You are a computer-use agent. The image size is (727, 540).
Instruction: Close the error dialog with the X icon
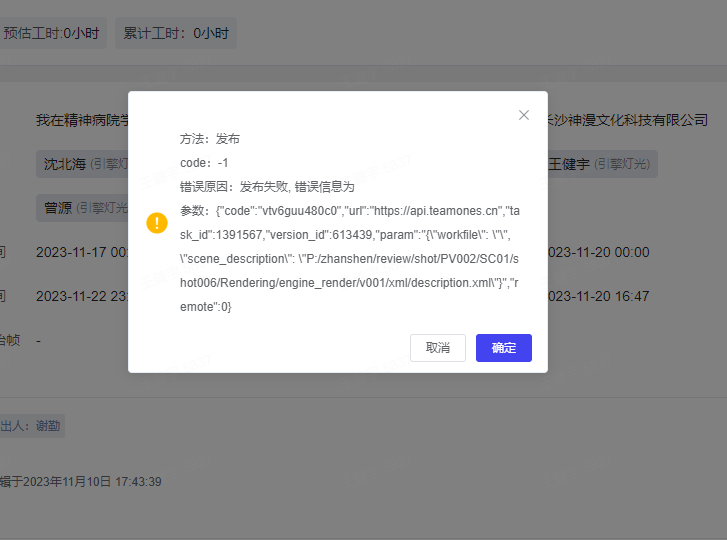[x=524, y=115]
